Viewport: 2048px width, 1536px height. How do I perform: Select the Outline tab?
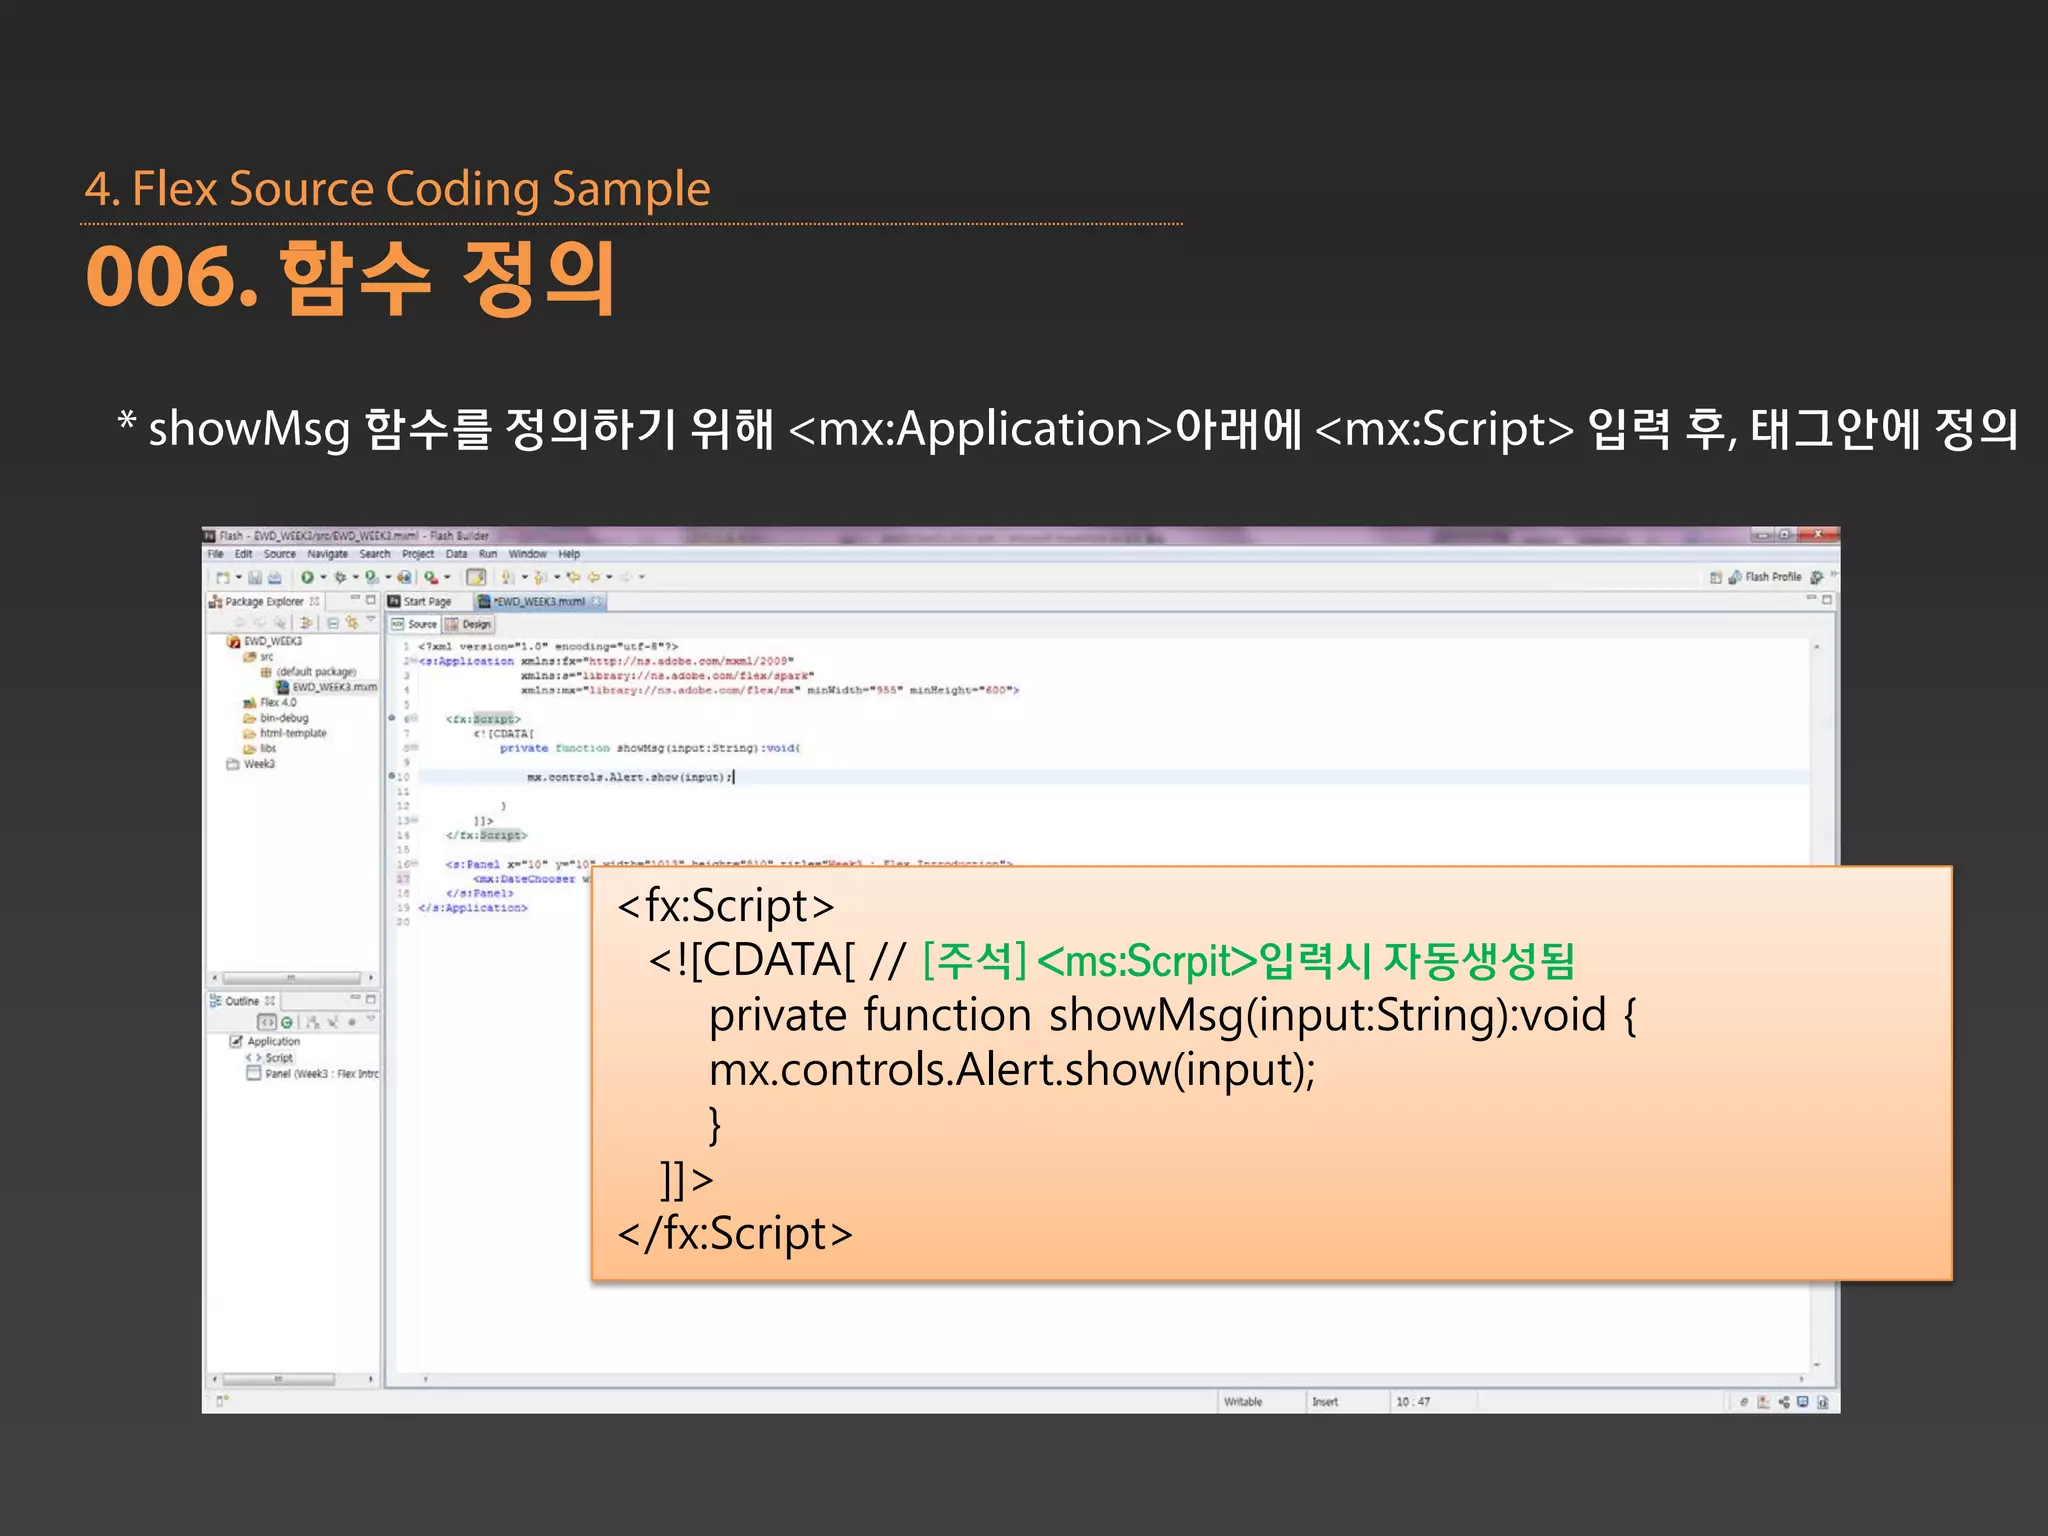click(241, 1000)
